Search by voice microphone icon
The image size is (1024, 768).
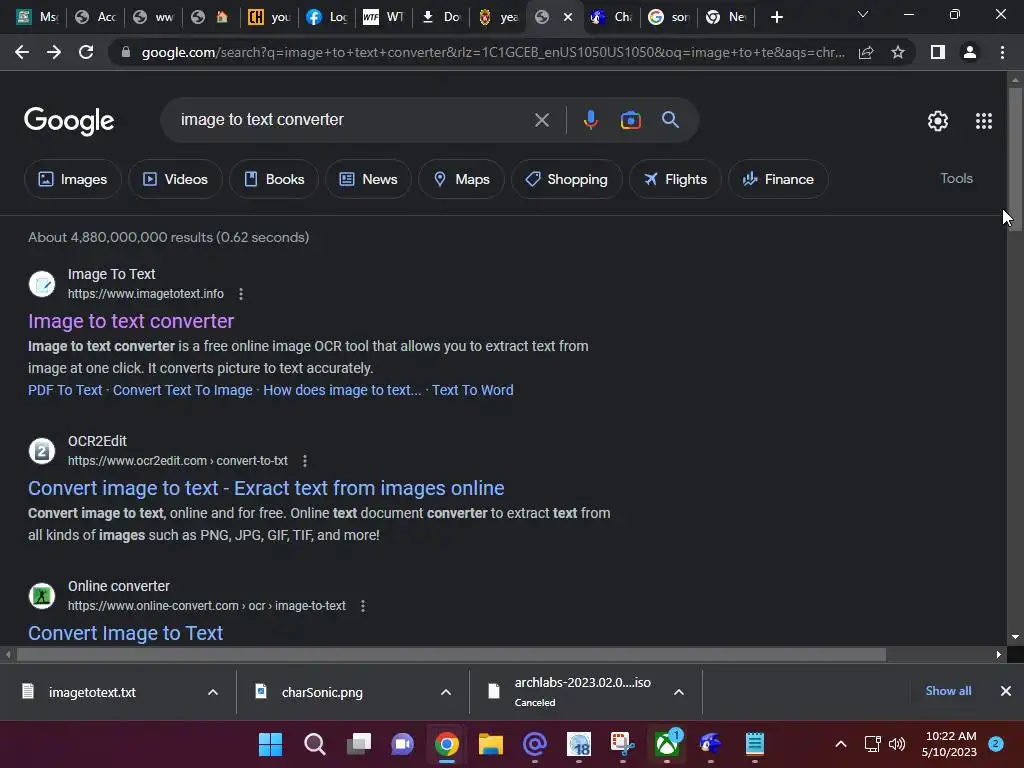590,120
